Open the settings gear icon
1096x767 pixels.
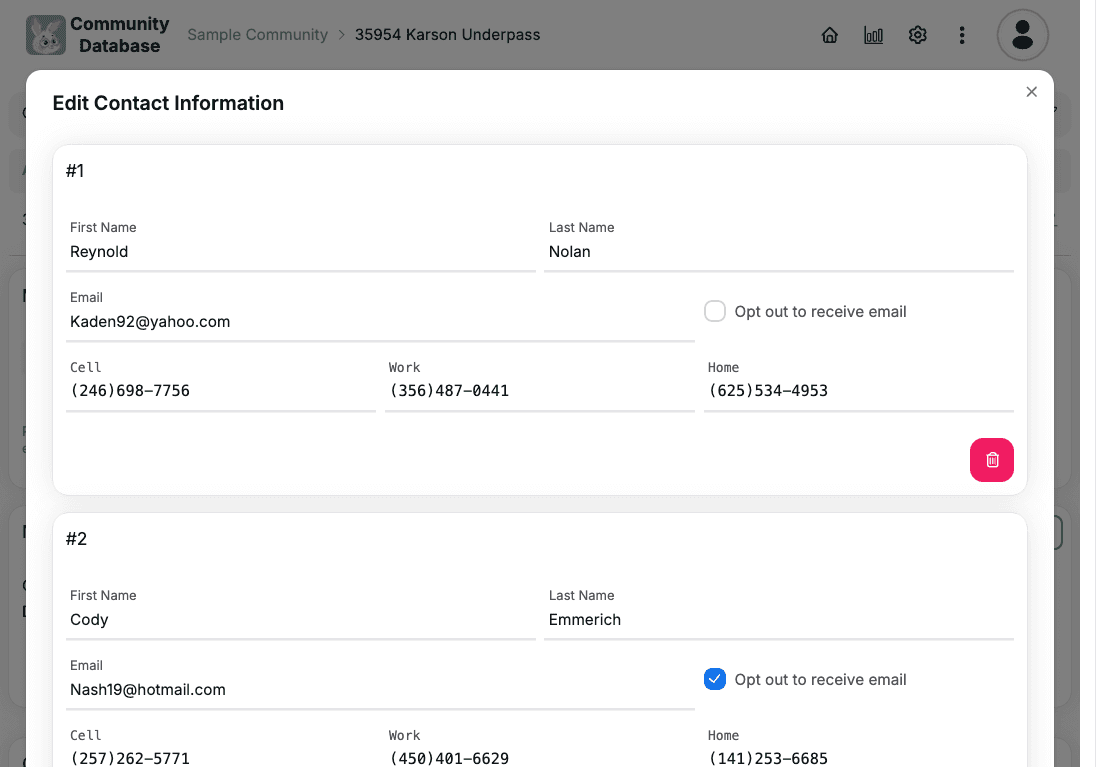(917, 35)
